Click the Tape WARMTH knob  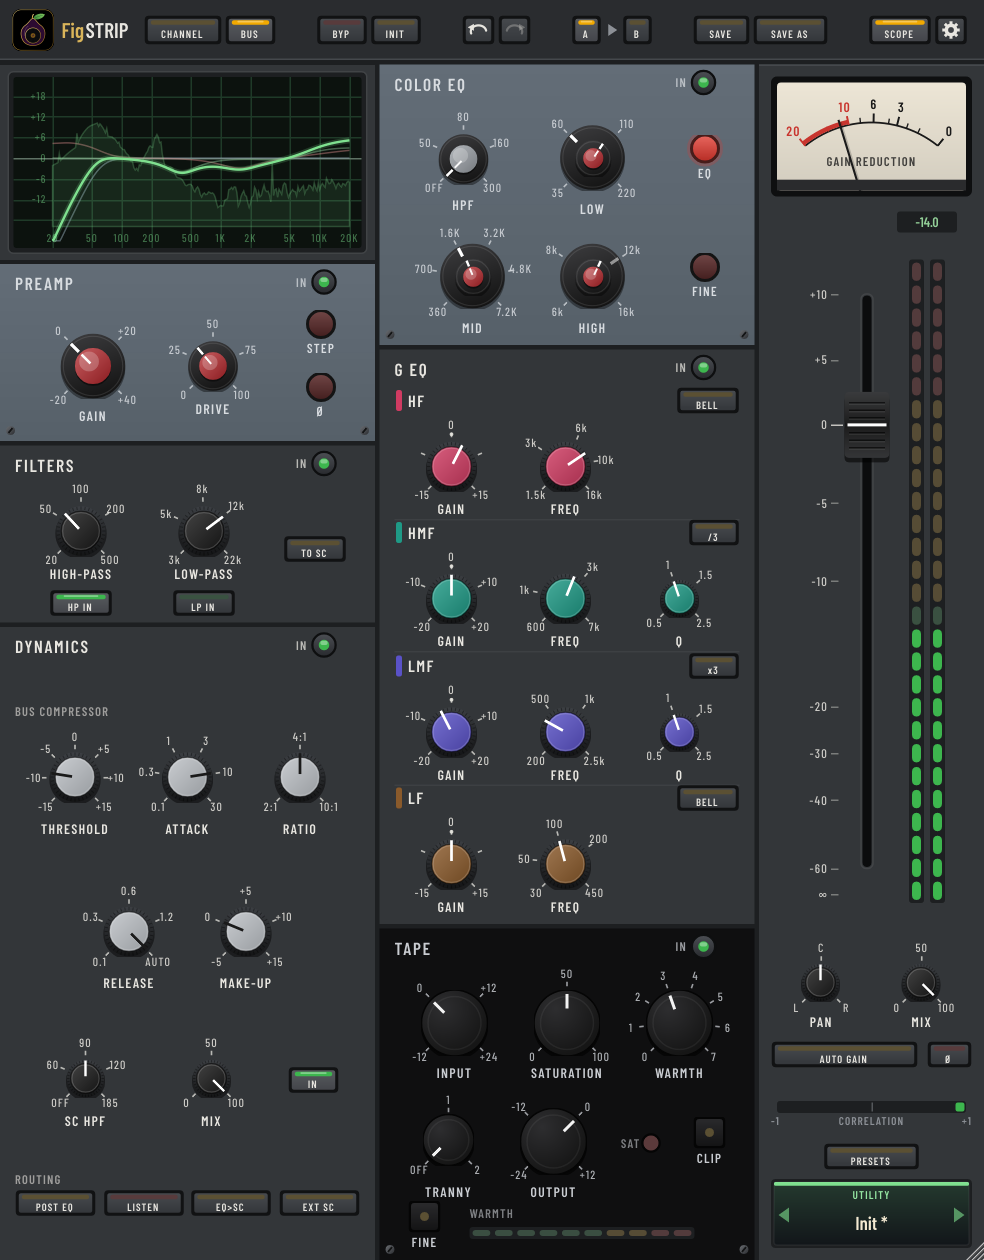pos(679,1023)
